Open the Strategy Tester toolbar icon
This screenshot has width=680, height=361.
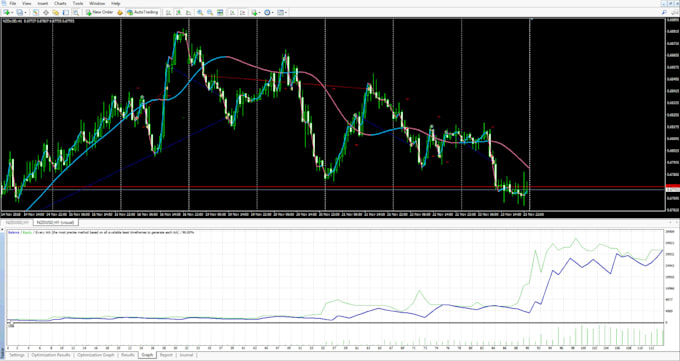[x=75, y=13]
